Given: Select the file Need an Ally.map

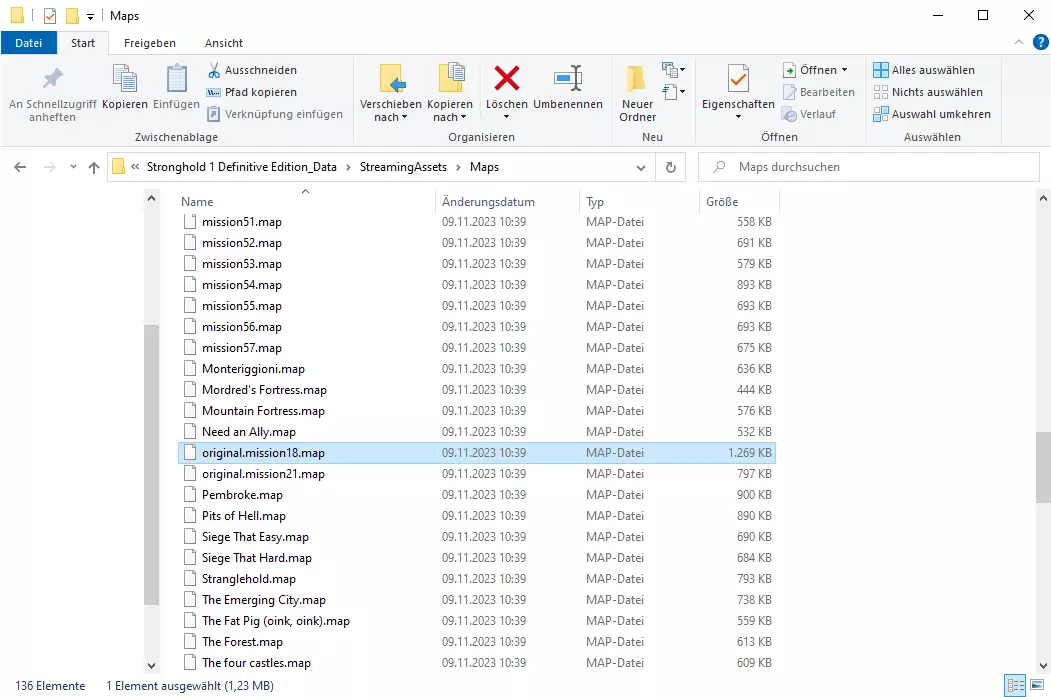Looking at the screenshot, I should click(x=477, y=432).
